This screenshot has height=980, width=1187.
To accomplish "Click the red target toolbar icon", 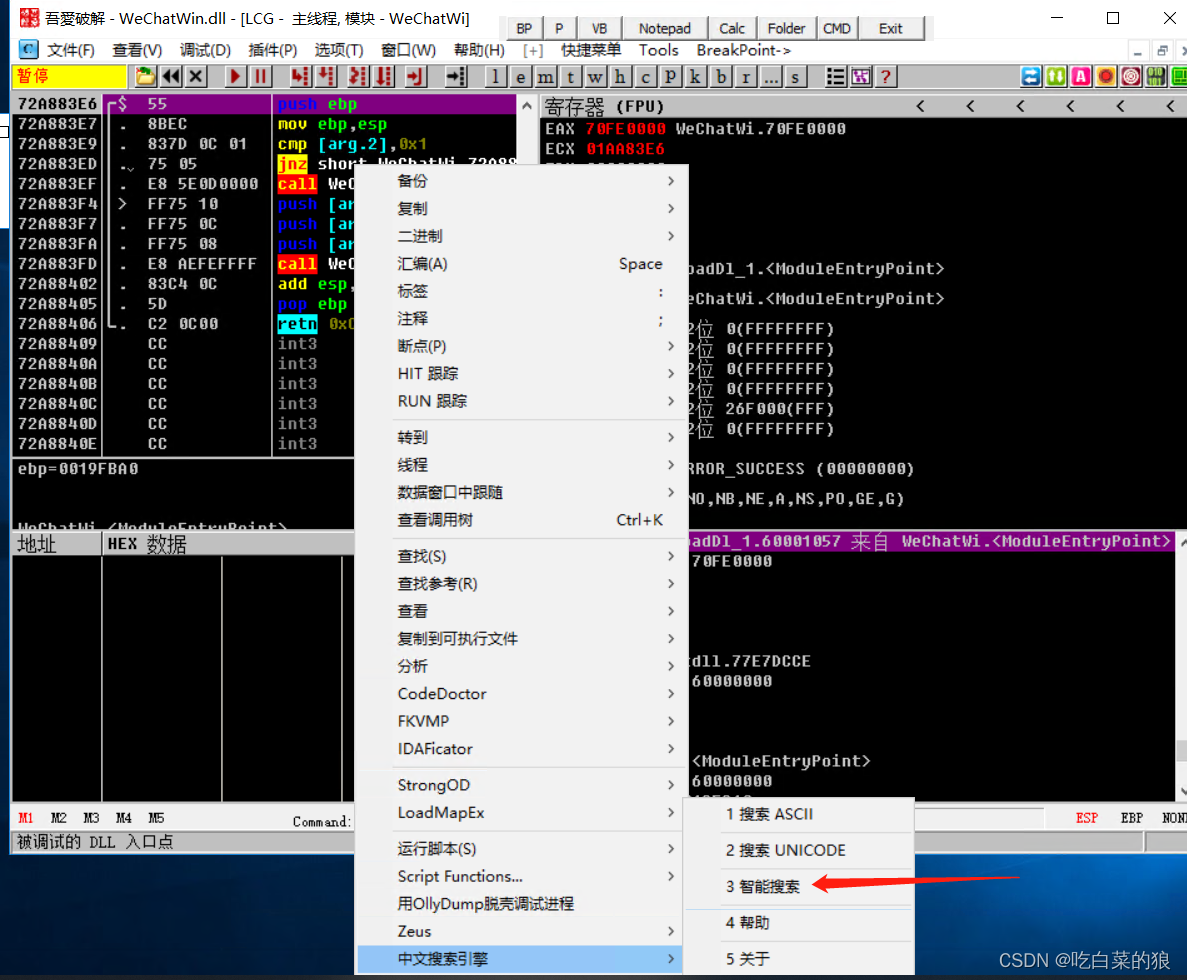I will pyautogui.click(x=1131, y=76).
